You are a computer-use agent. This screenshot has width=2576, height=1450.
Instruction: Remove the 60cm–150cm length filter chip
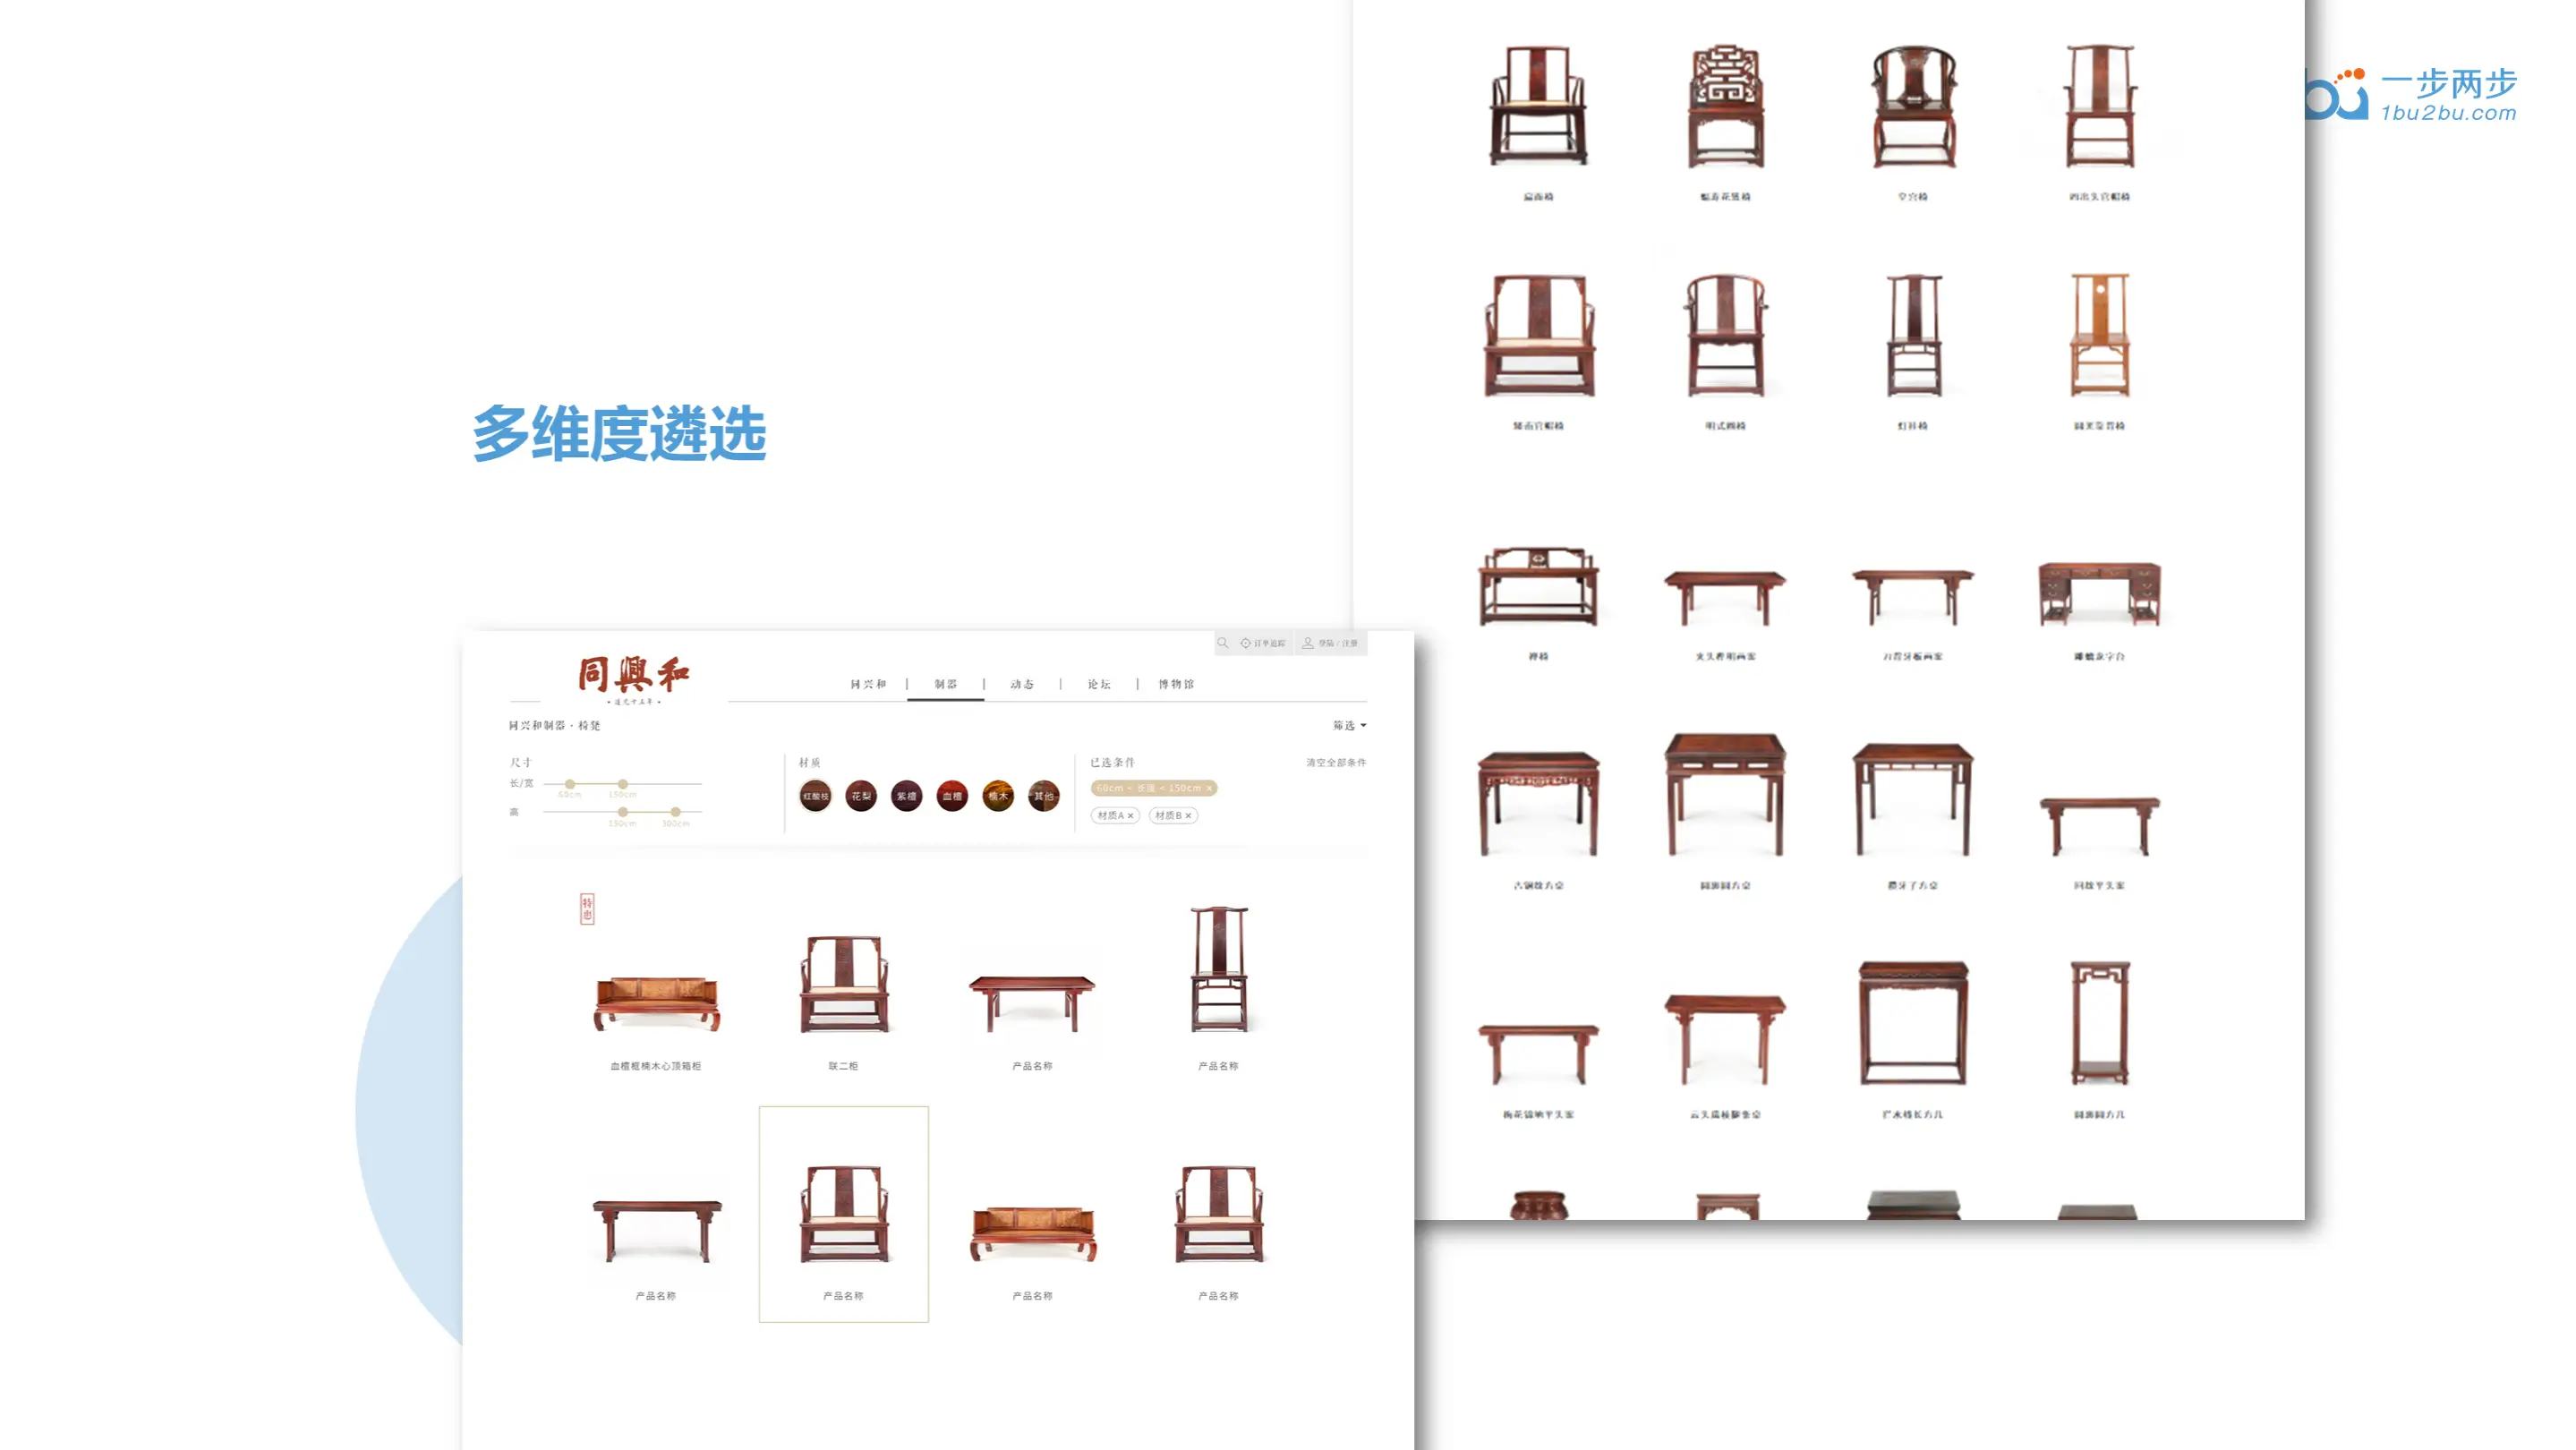(1209, 788)
